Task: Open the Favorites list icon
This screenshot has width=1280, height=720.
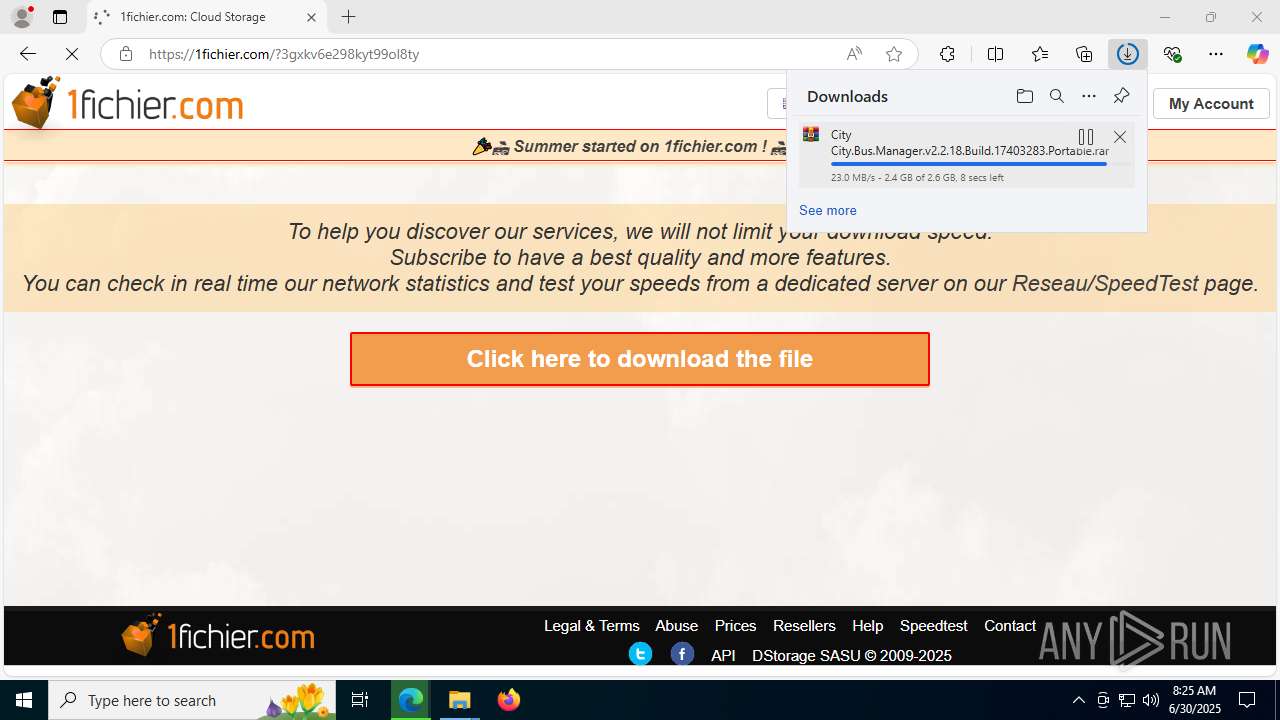Action: (1040, 54)
